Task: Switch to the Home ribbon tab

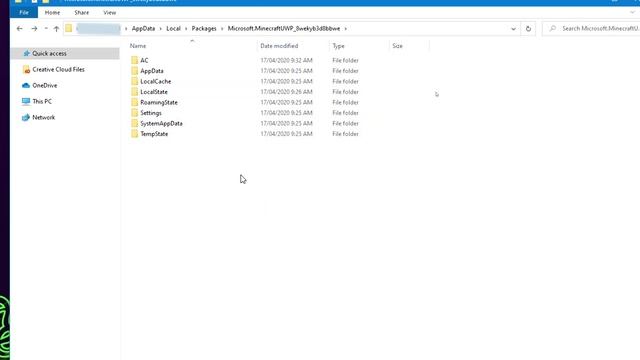Action: (52, 13)
